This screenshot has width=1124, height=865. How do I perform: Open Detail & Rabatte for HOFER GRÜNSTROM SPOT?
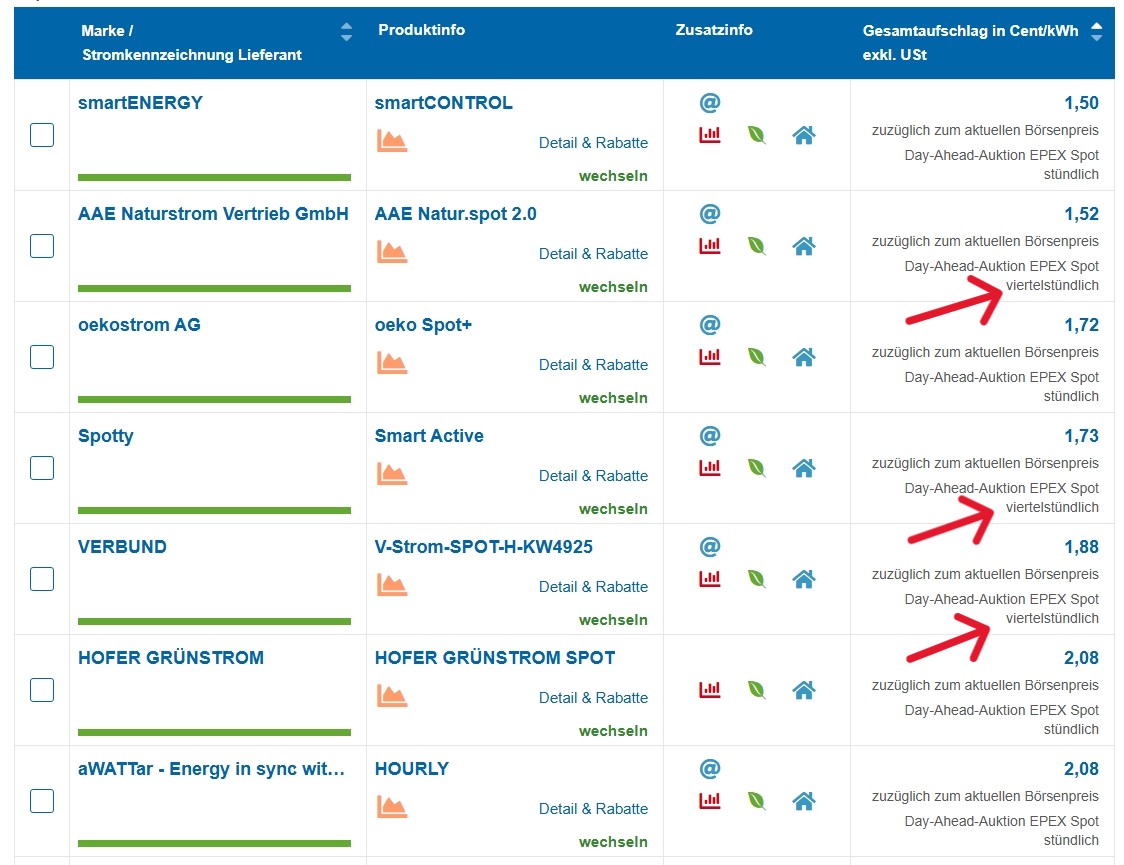pyautogui.click(x=593, y=698)
